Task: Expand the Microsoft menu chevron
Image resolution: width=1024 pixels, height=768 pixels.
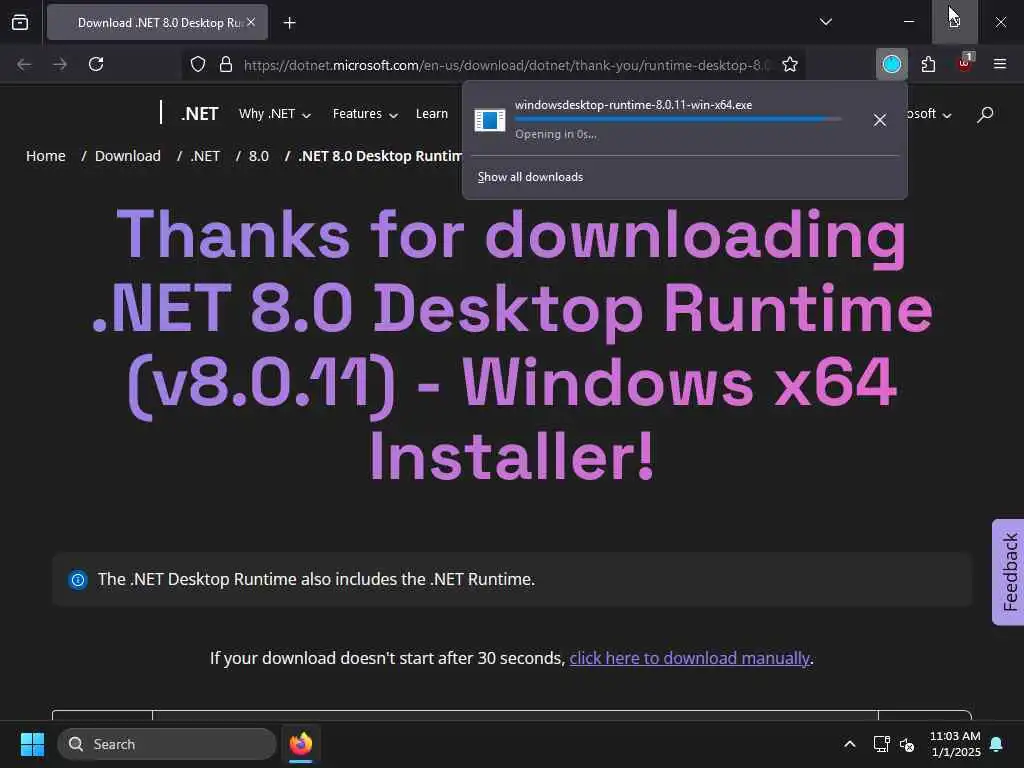Action: click(x=946, y=115)
